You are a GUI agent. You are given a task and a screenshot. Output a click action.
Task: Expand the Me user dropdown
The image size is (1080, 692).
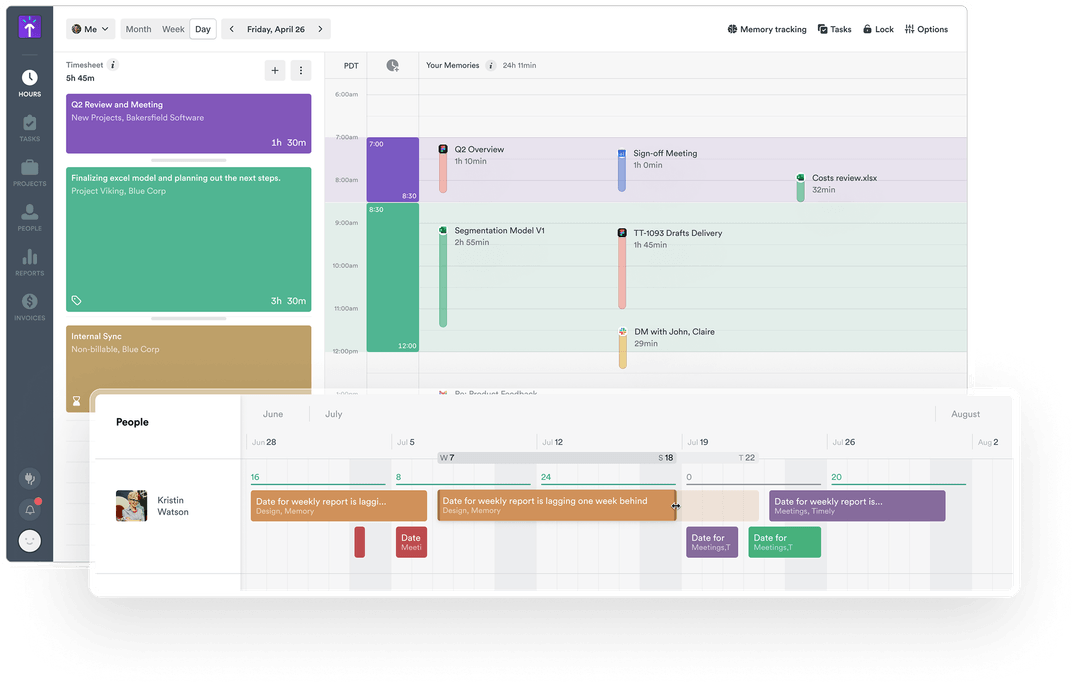[91, 30]
